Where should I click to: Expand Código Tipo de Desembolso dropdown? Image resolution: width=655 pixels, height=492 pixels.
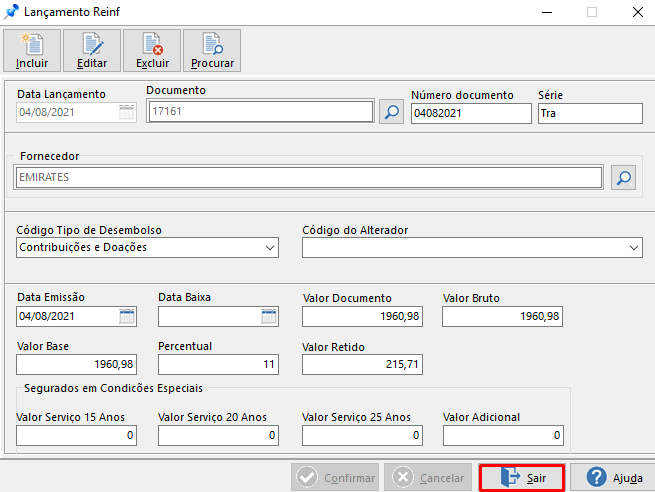point(270,248)
